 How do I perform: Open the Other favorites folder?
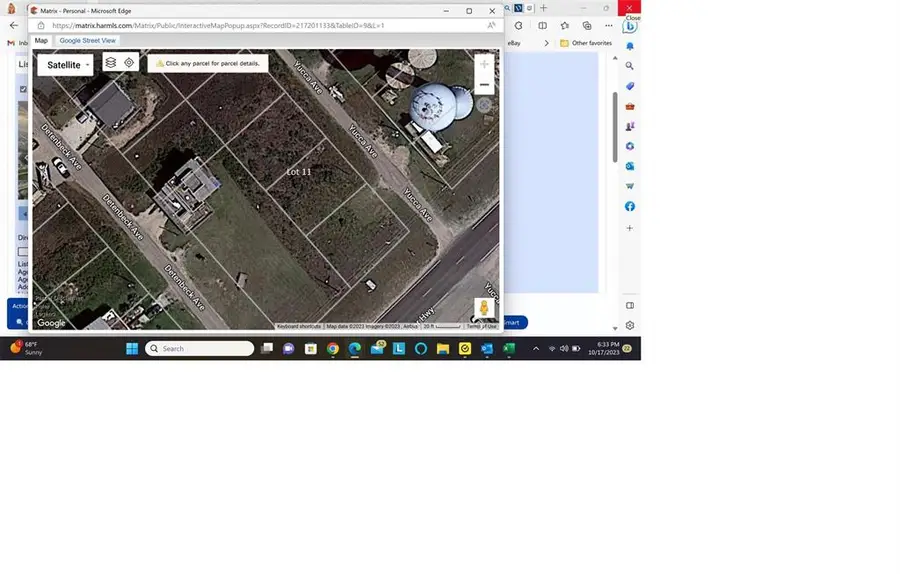pyautogui.click(x=586, y=43)
